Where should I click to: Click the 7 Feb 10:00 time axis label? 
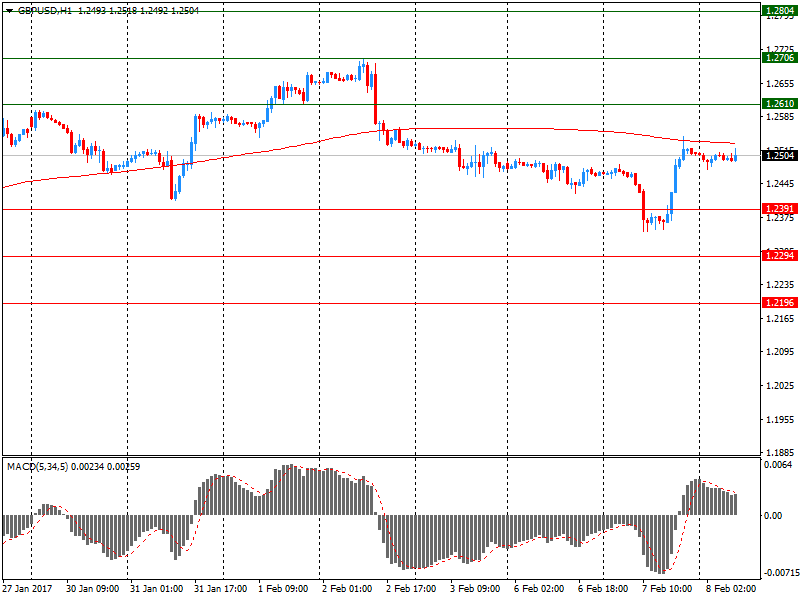(x=667, y=589)
